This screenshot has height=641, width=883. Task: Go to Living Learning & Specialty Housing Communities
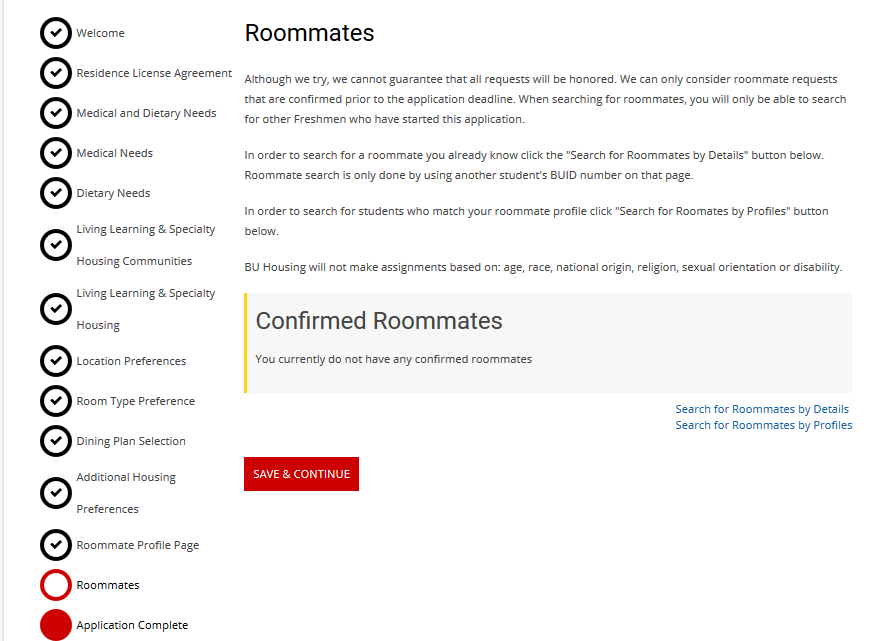click(x=145, y=245)
